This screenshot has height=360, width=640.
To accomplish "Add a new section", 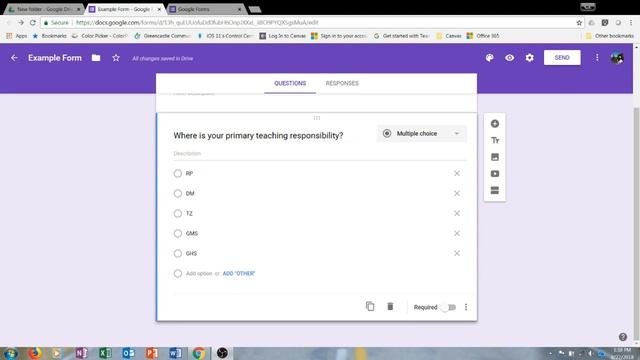I will [495, 191].
